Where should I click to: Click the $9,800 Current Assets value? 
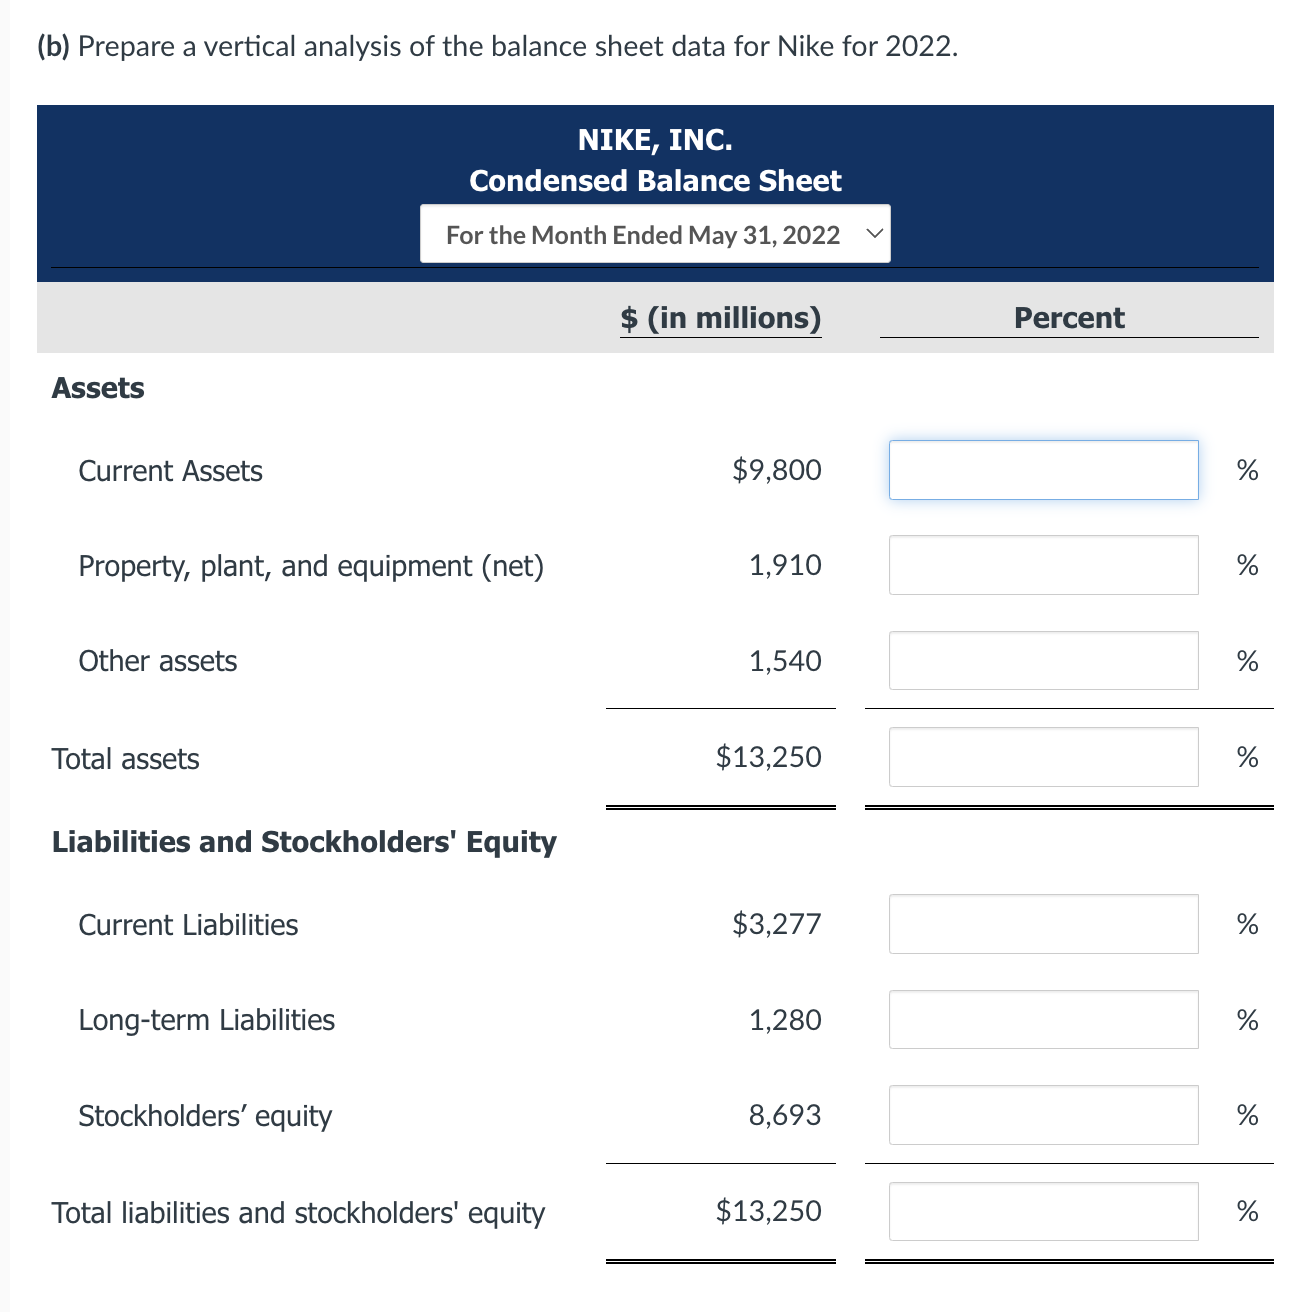(775, 470)
